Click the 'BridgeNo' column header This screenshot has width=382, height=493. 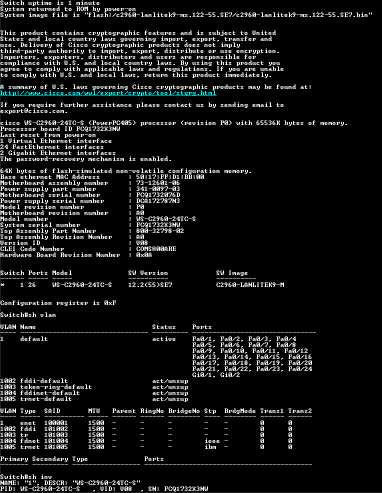pyautogui.click(x=184, y=411)
